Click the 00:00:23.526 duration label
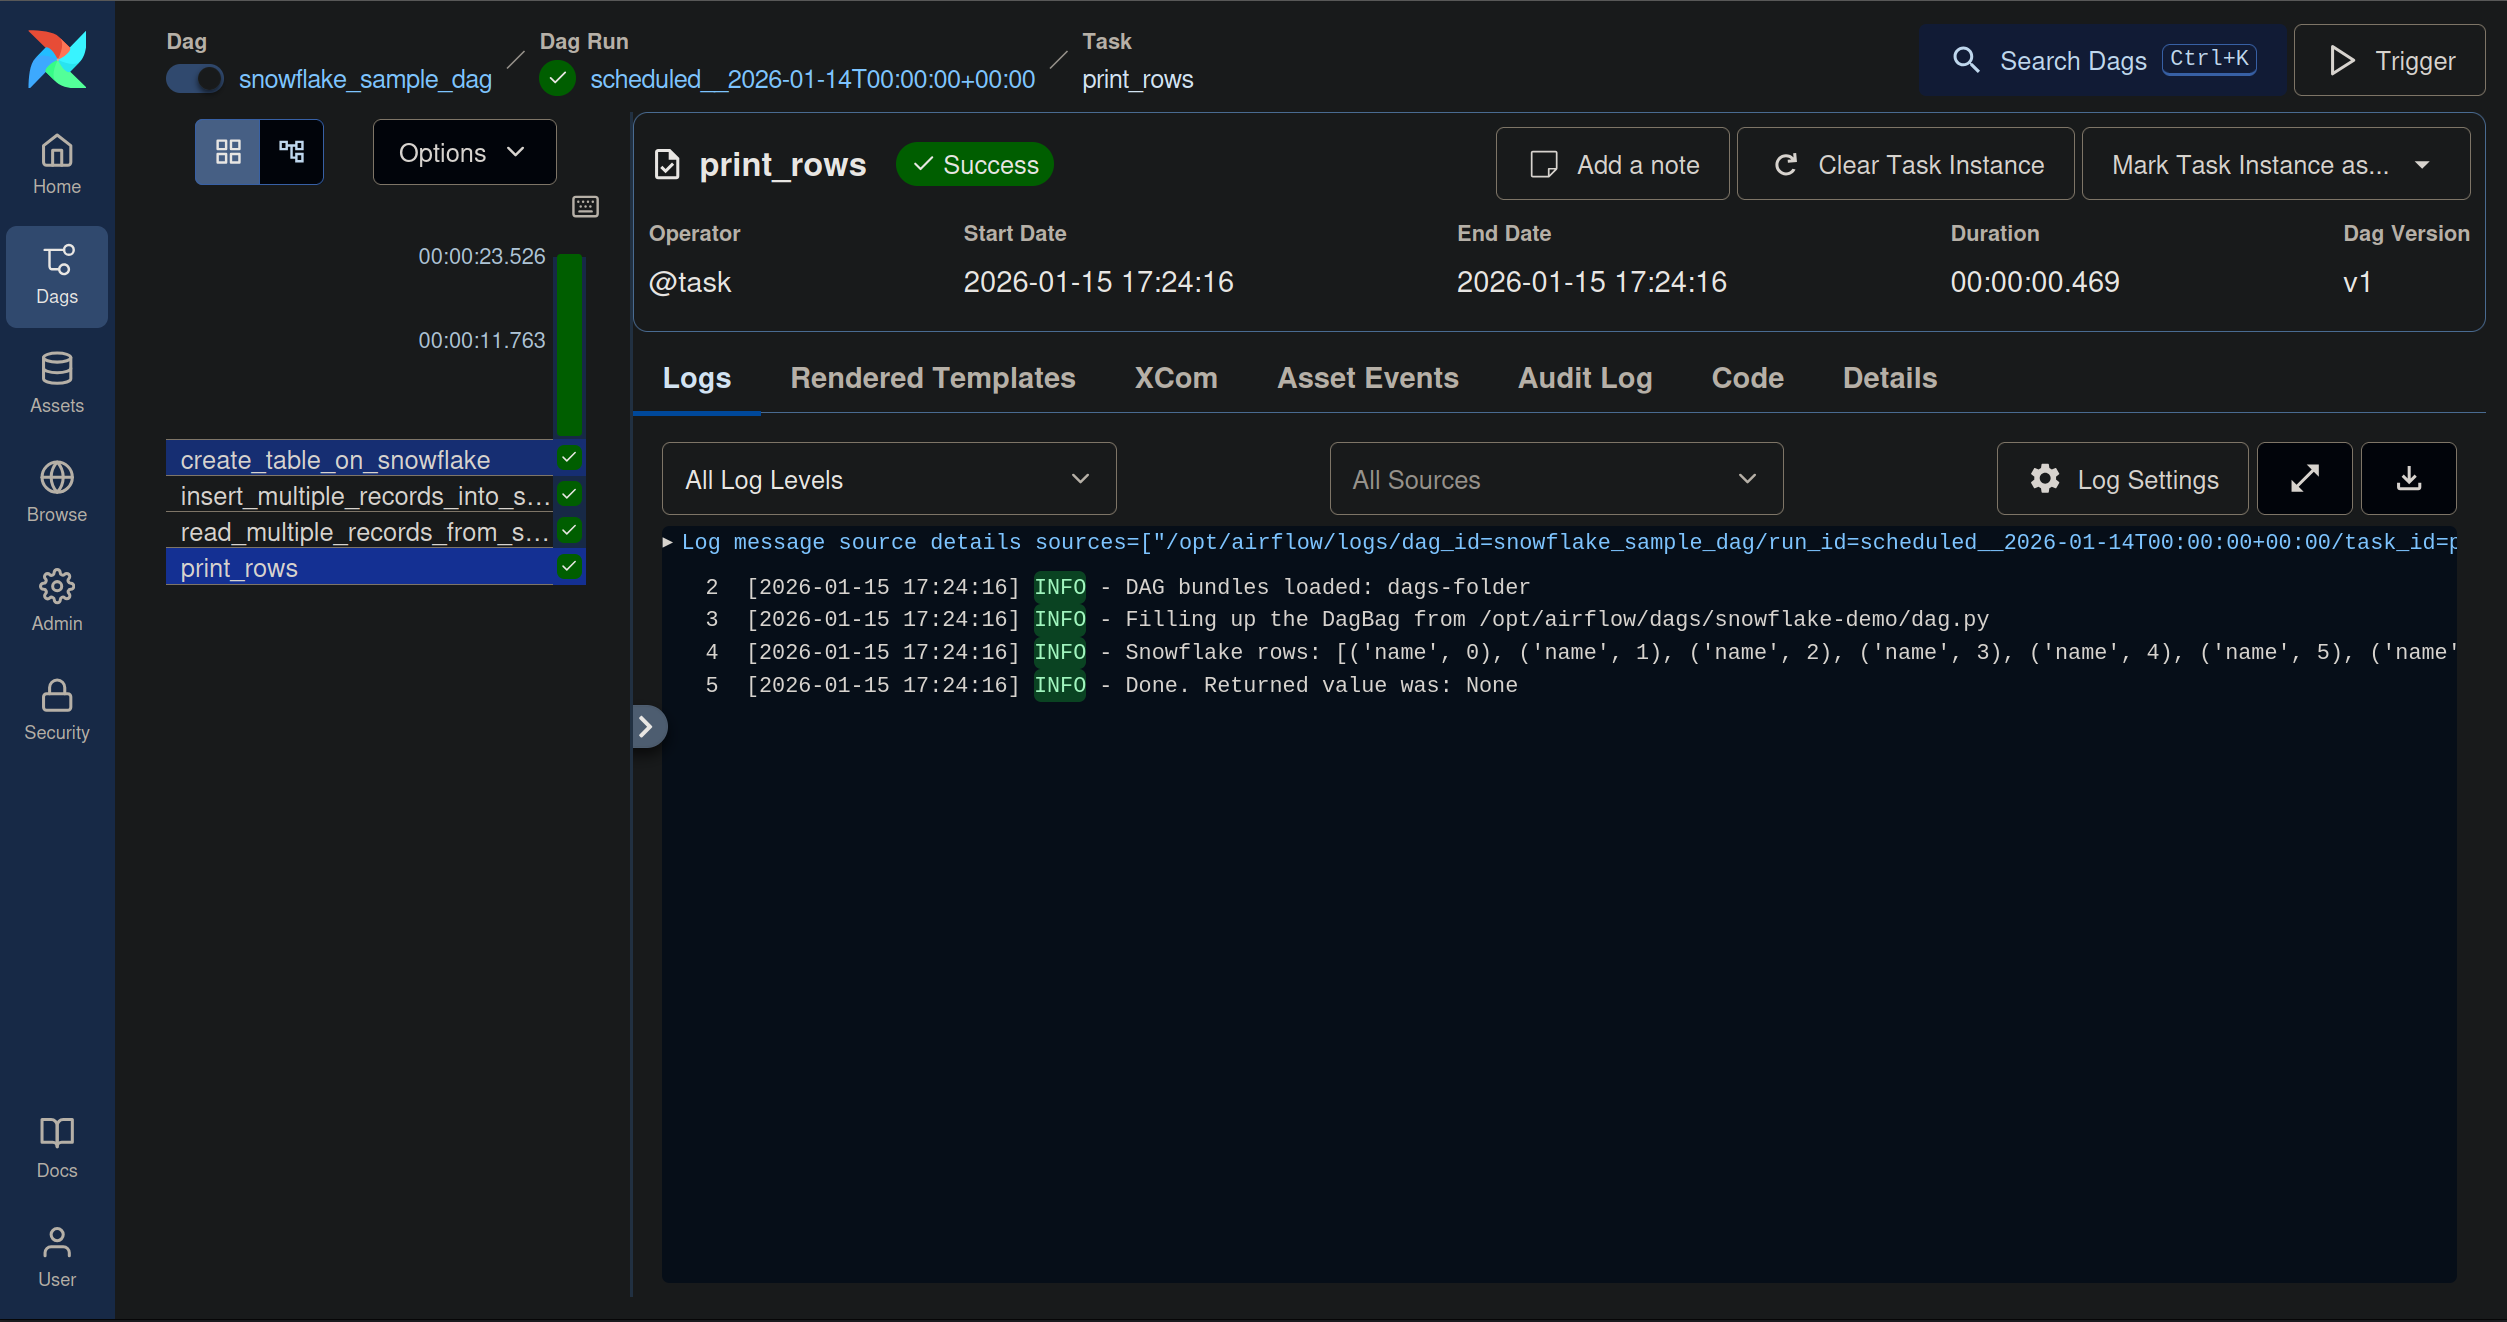The width and height of the screenshot is (2507, 1322). pyautogui.click(x=482, y=257)
